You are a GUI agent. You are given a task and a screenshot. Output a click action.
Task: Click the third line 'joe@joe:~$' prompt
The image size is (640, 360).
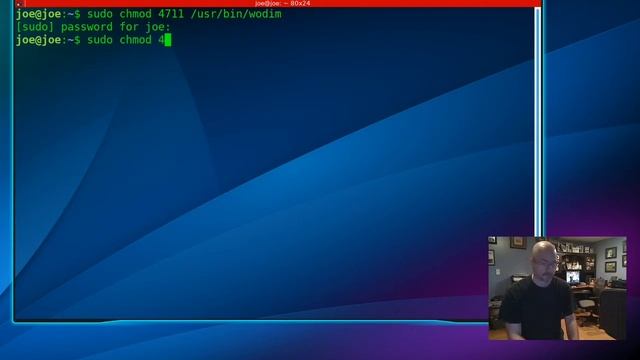(48, 40)
